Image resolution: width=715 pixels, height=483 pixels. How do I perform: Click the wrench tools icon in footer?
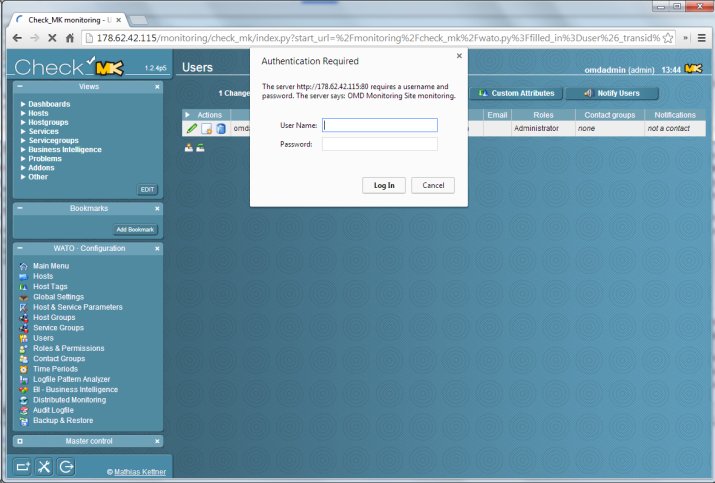point(44,467)
